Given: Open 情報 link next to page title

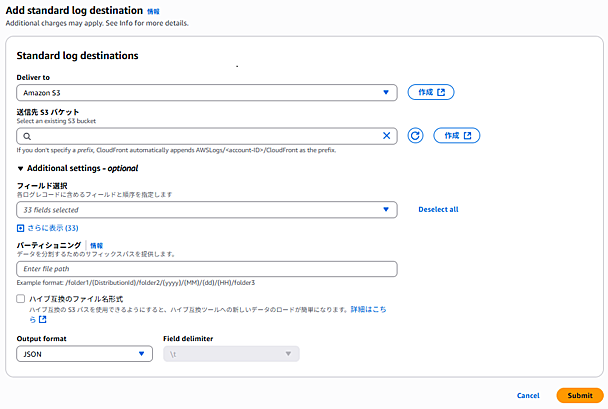Looking at the screenshot, I should (153, 10).
